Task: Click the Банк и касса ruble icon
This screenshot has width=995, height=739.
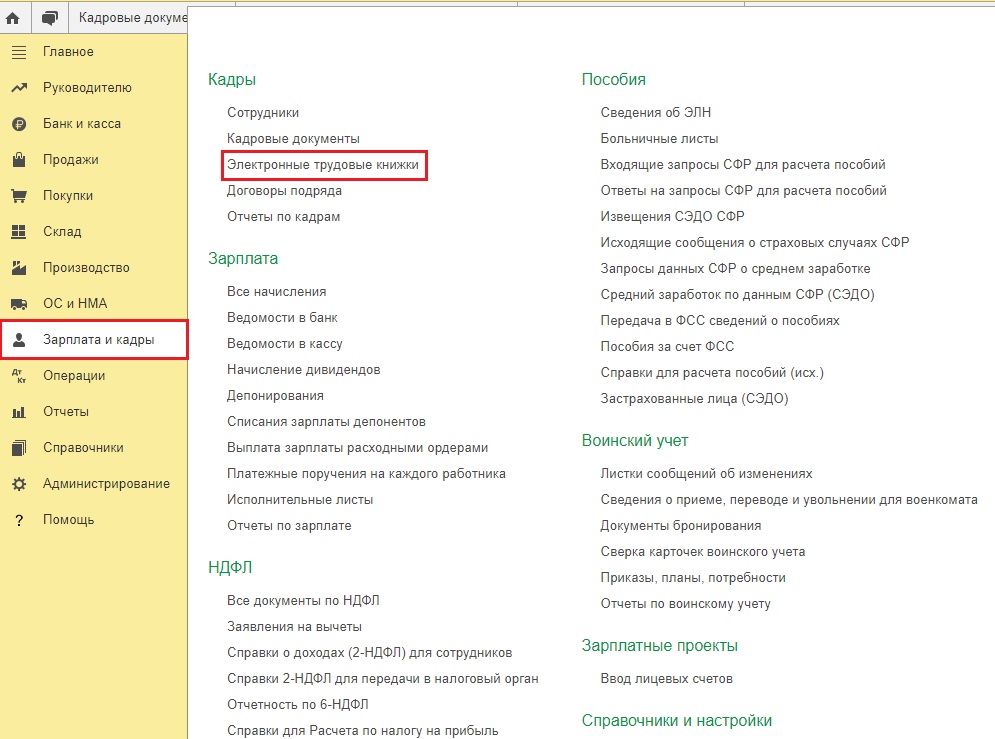Action: (x=19, y=124)
